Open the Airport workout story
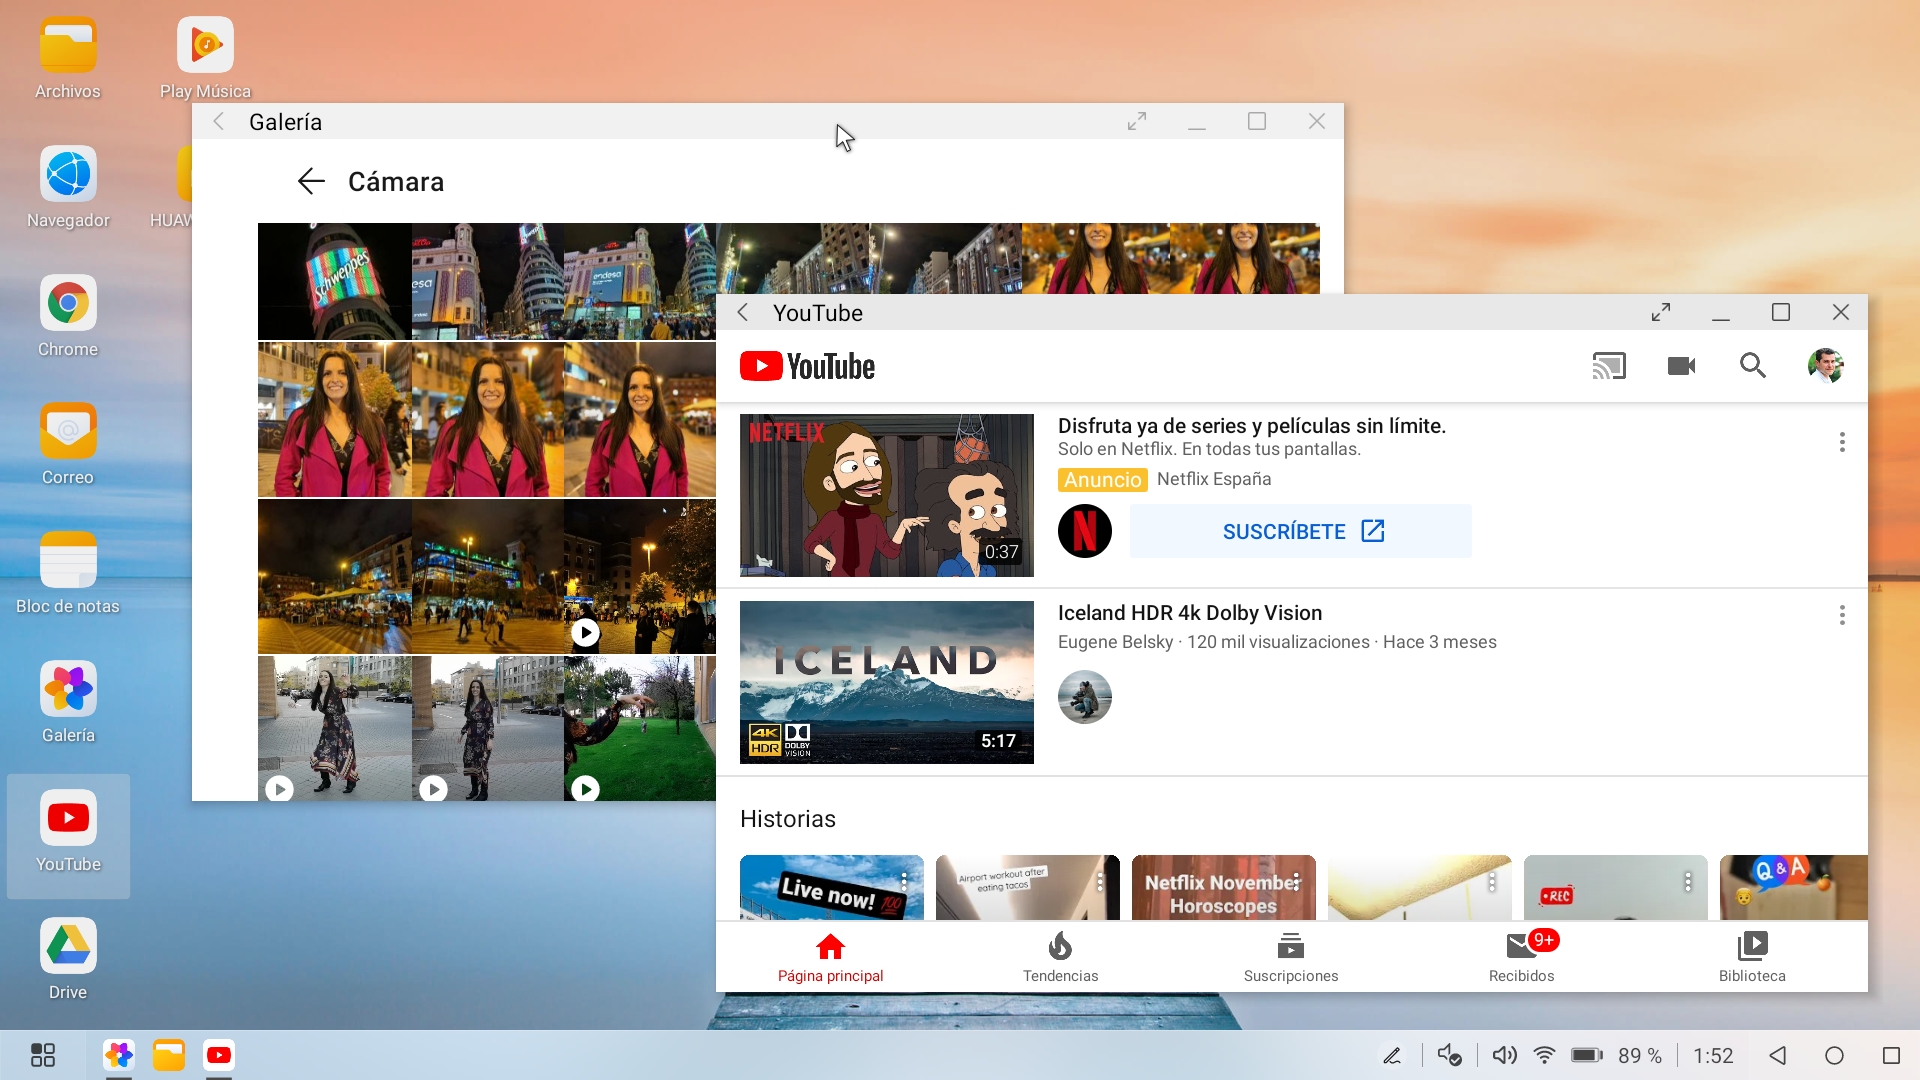1920x1080 pixels. (1028, 888)
